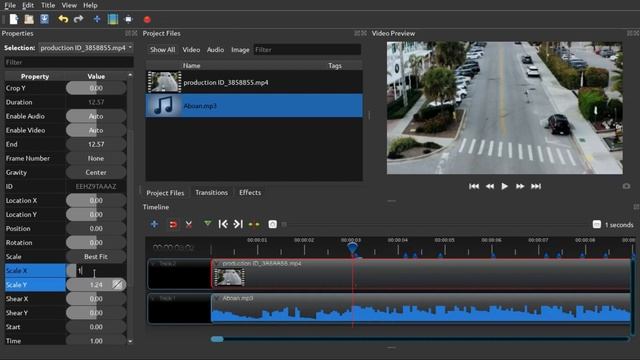640x360 pixels.
Task: Open the File menu
Action: point(10,5)
